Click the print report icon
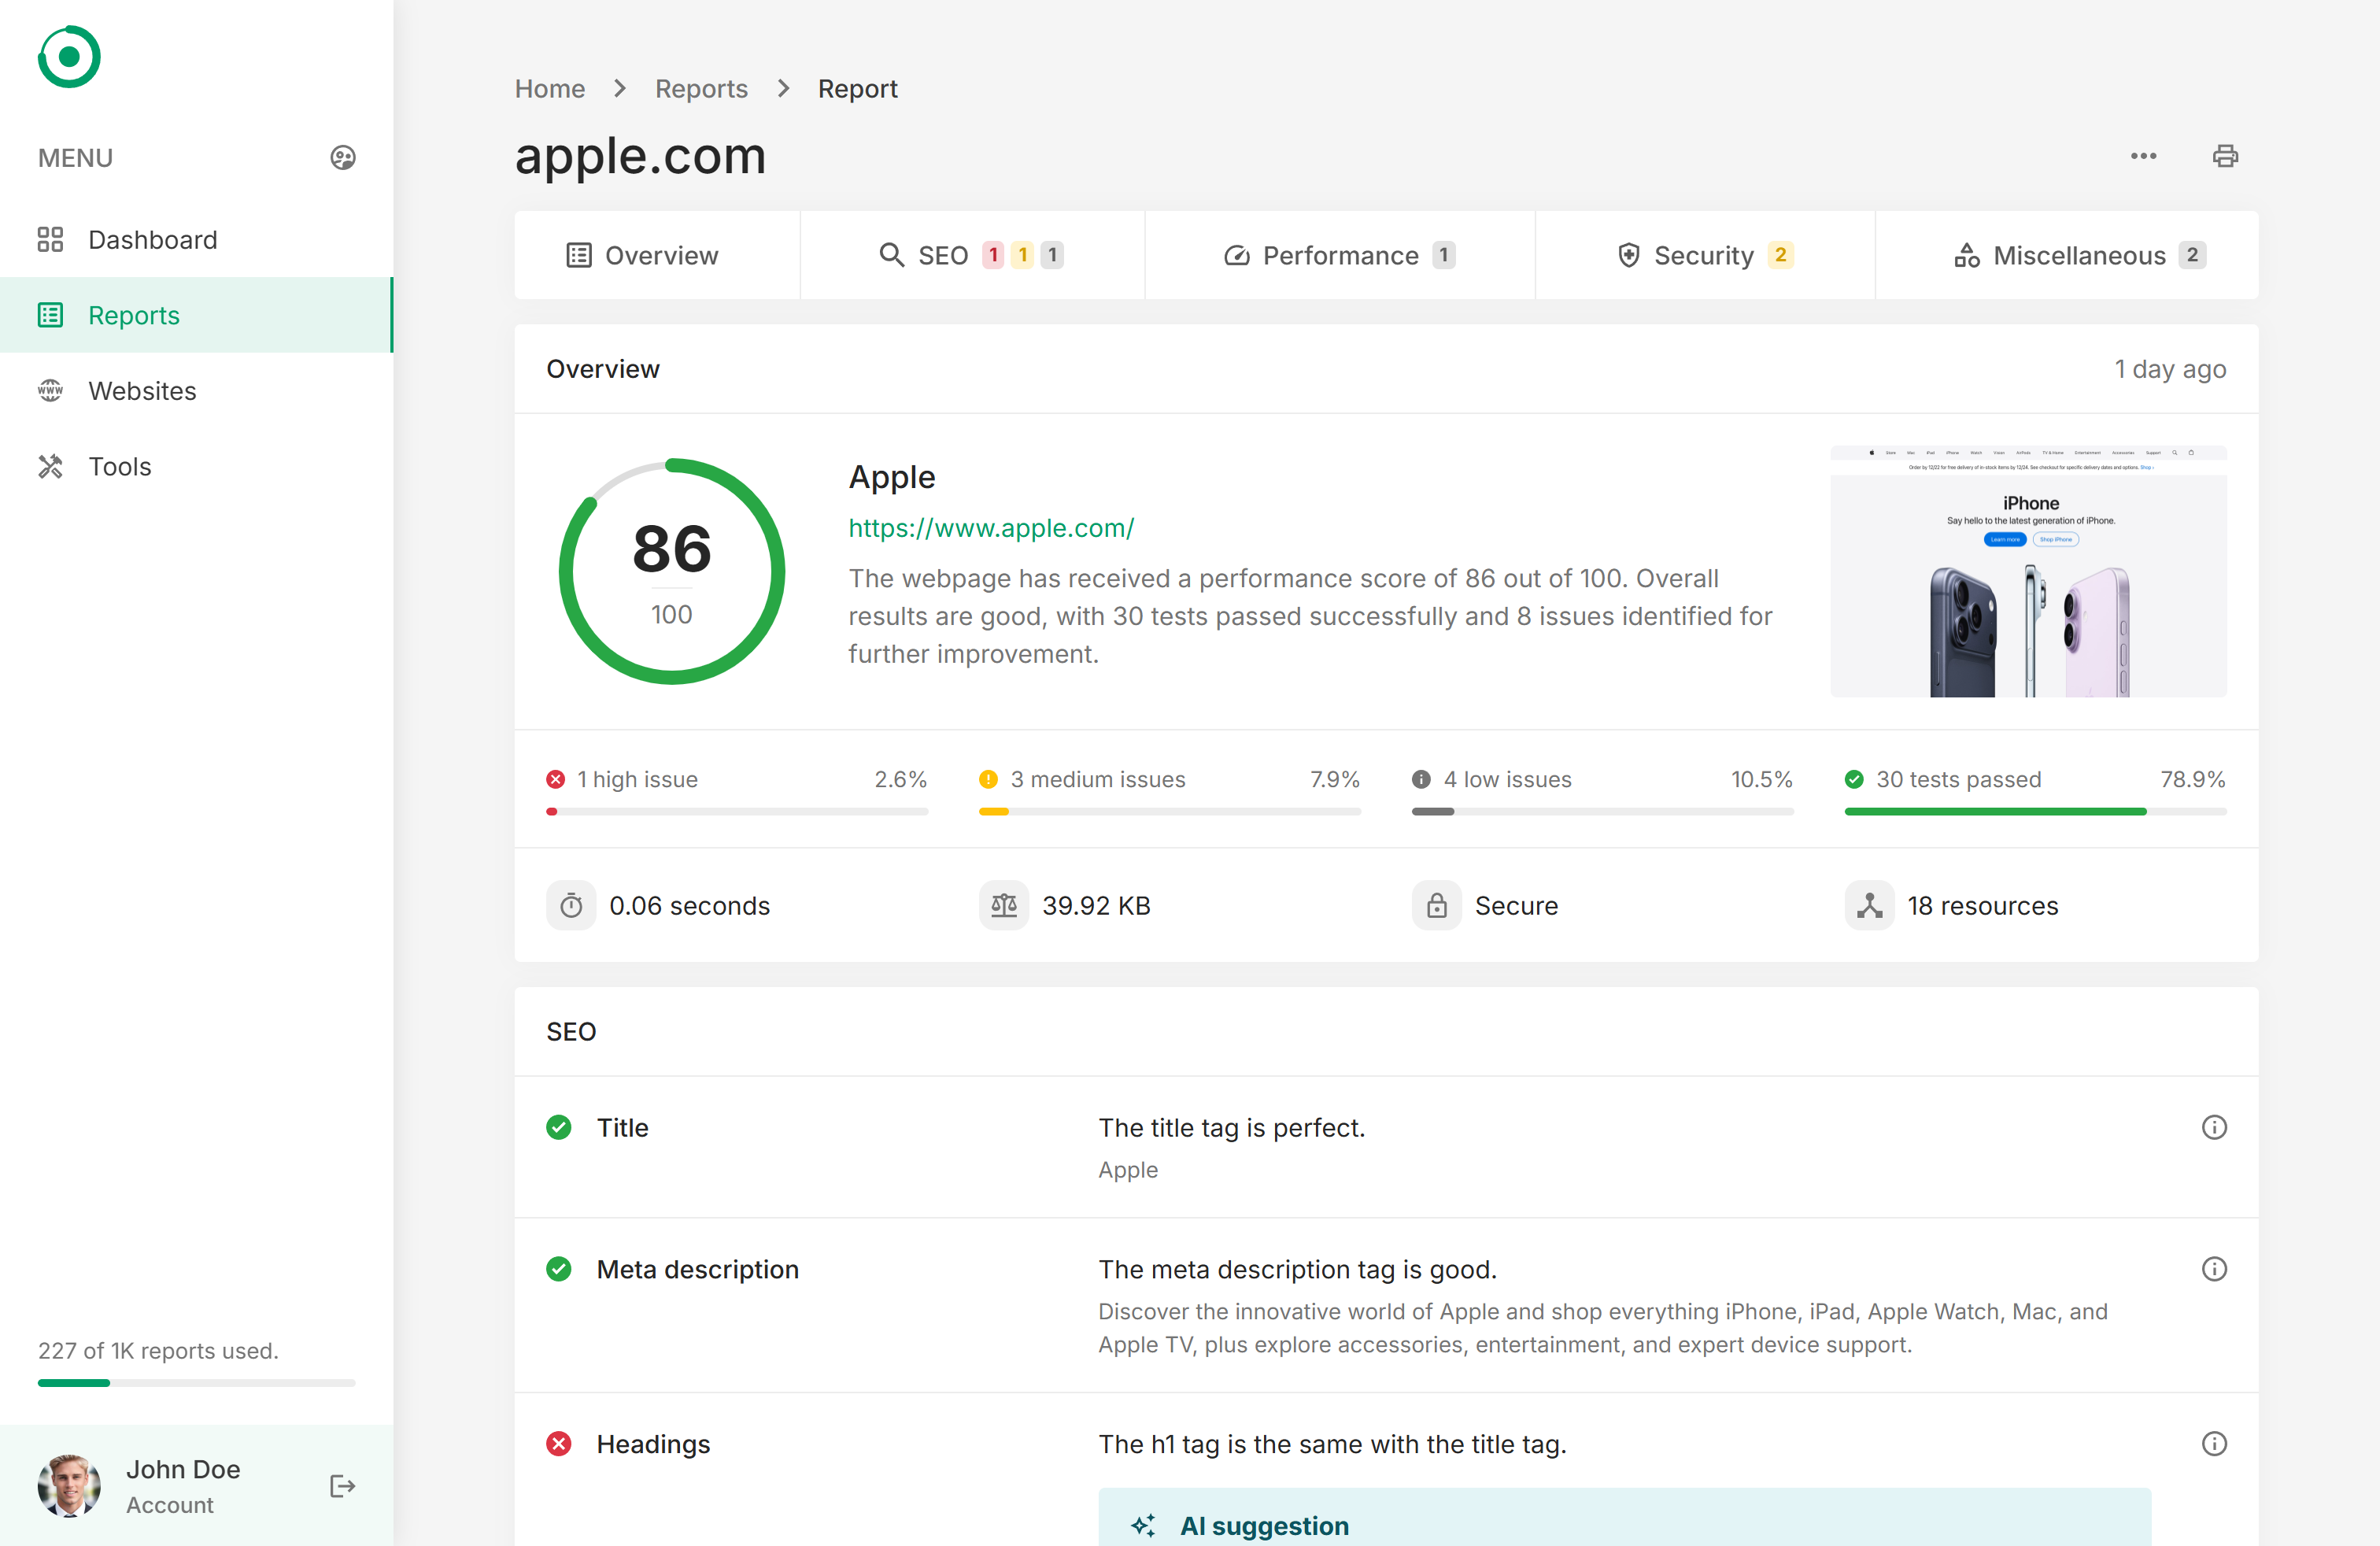2380x1546 pixels. click(2224, 156)
